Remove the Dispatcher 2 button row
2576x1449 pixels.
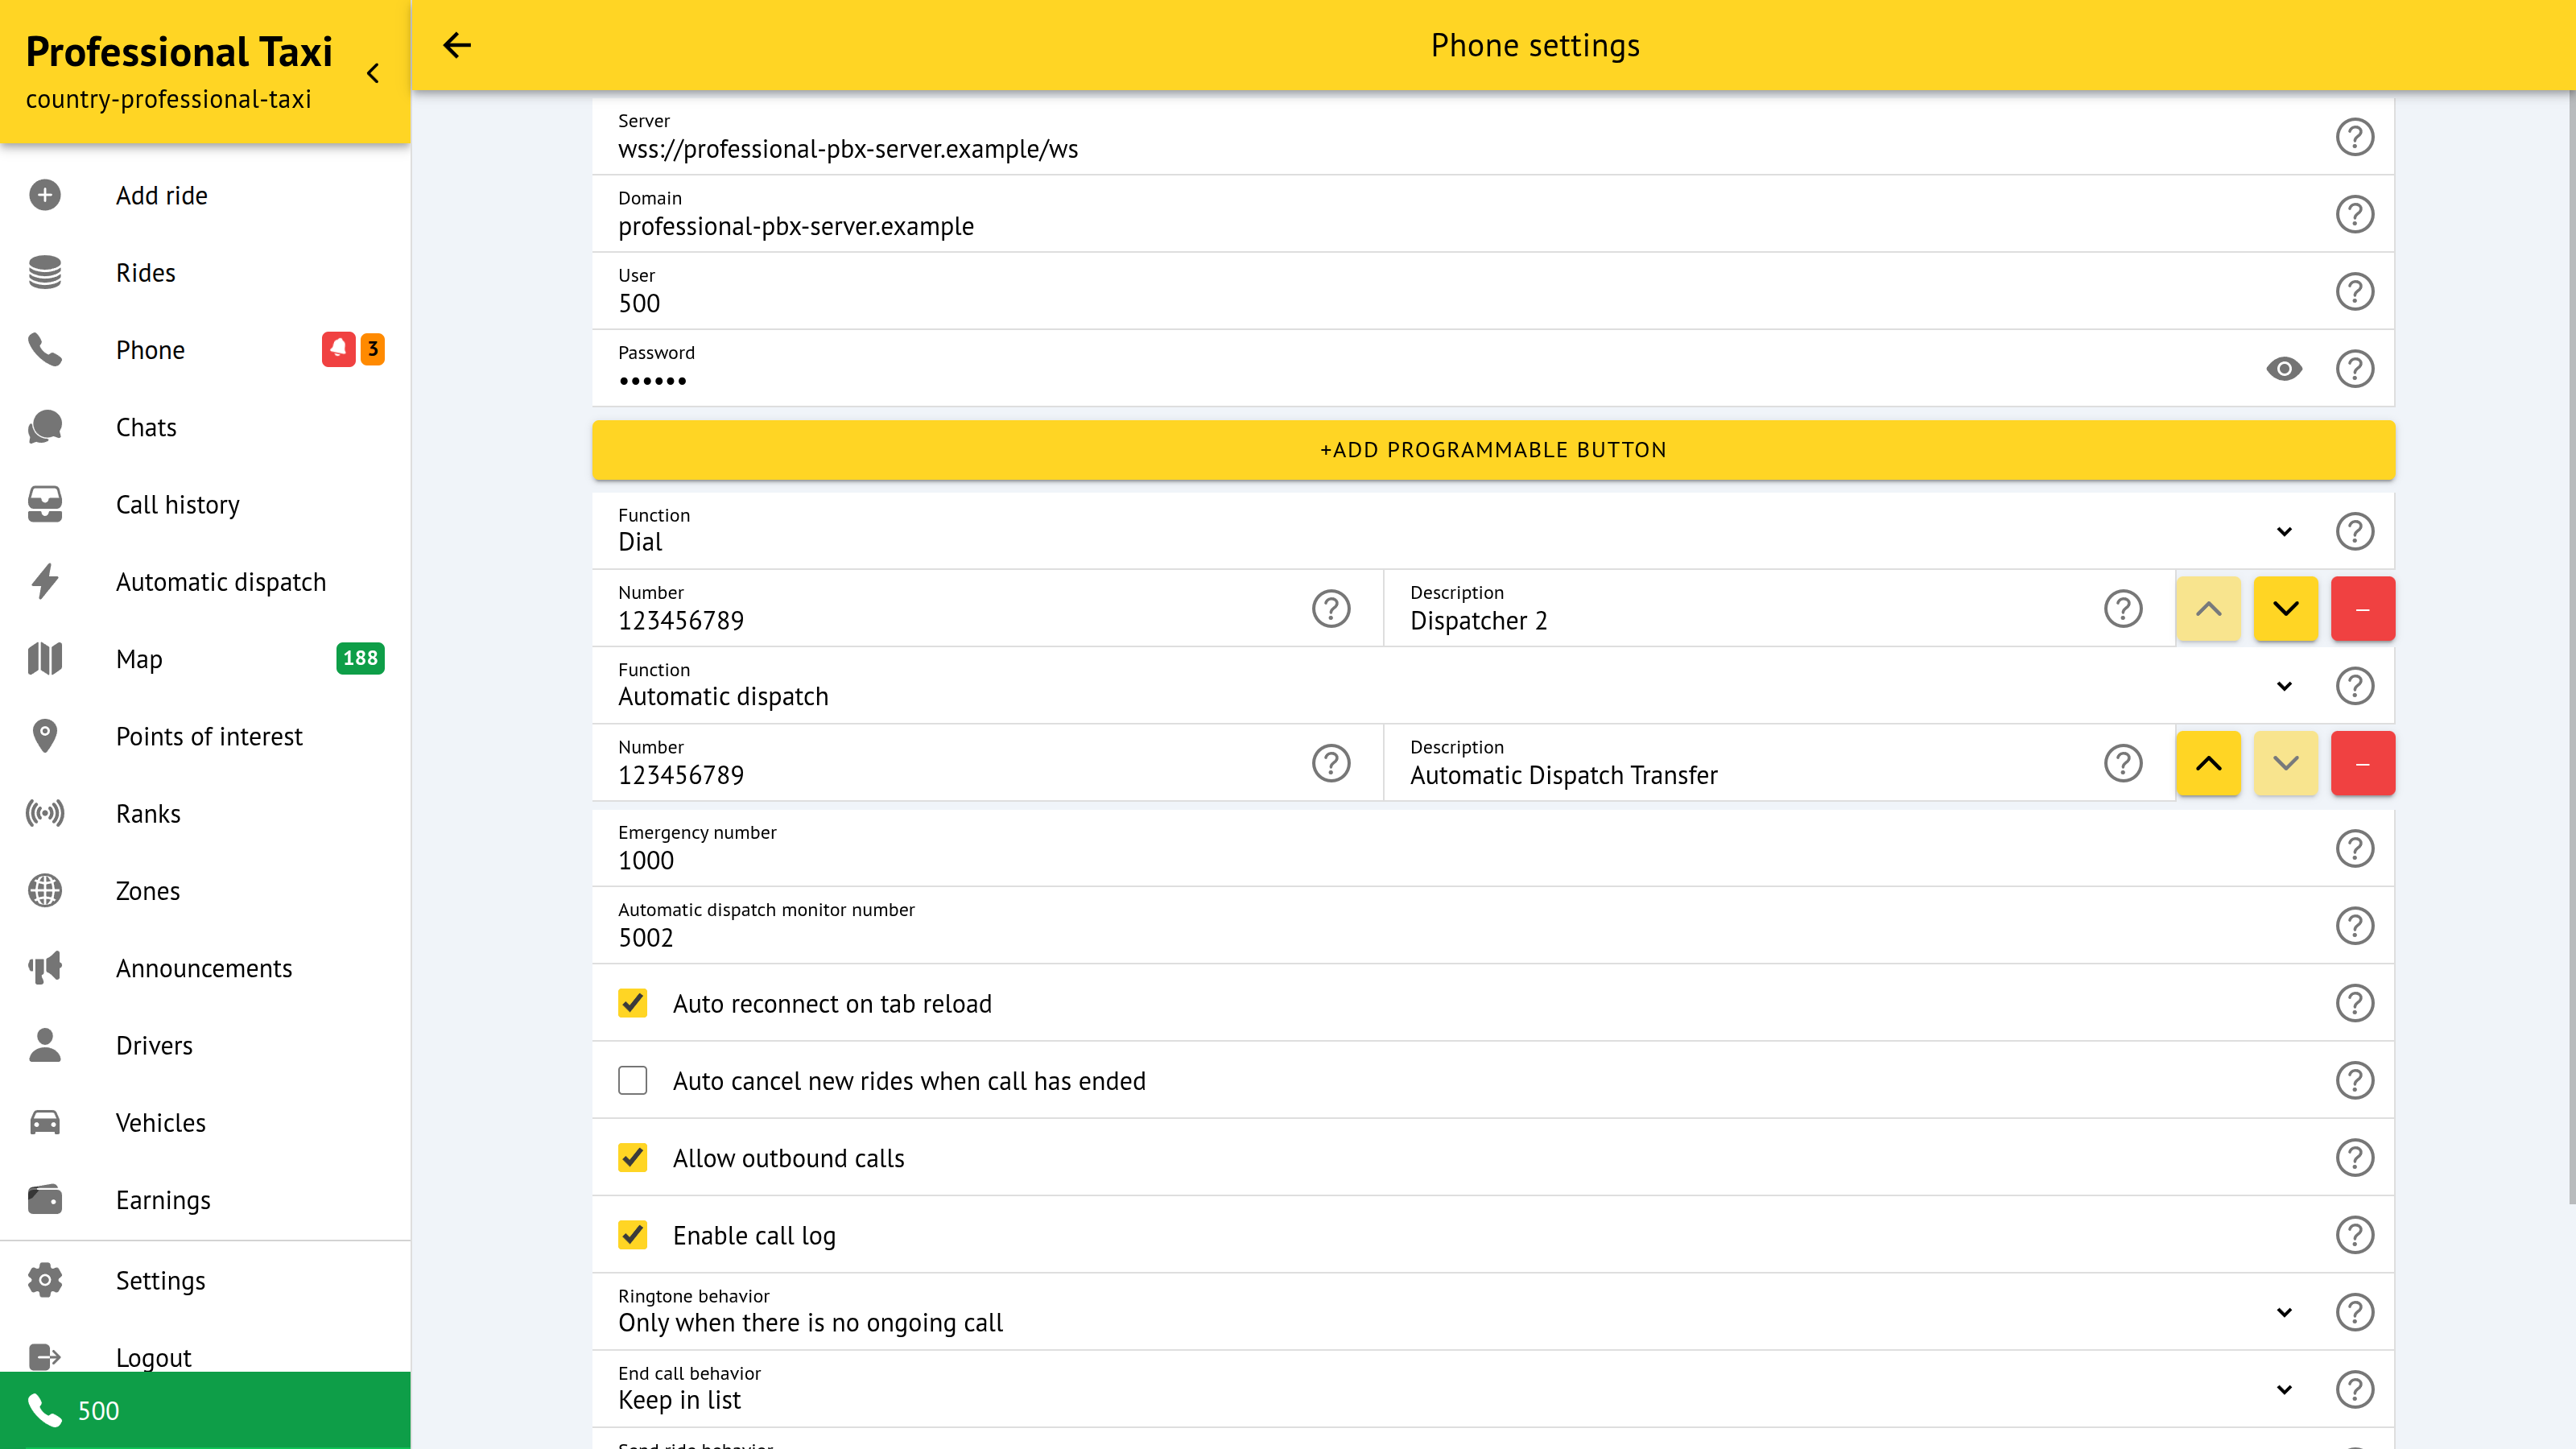pos(2362,609)
